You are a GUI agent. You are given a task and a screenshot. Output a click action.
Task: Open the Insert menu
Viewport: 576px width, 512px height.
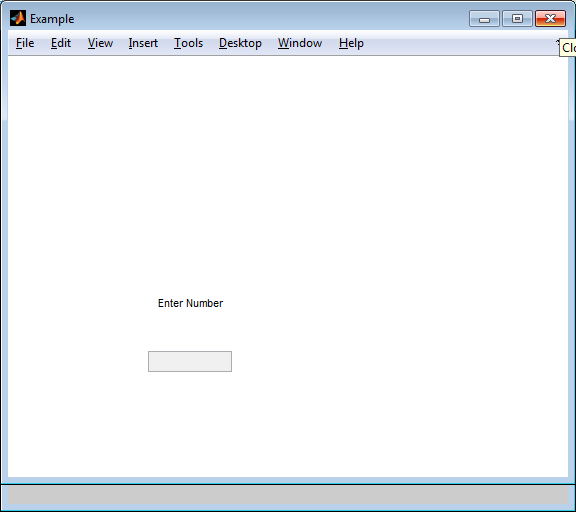pos(143,43)
